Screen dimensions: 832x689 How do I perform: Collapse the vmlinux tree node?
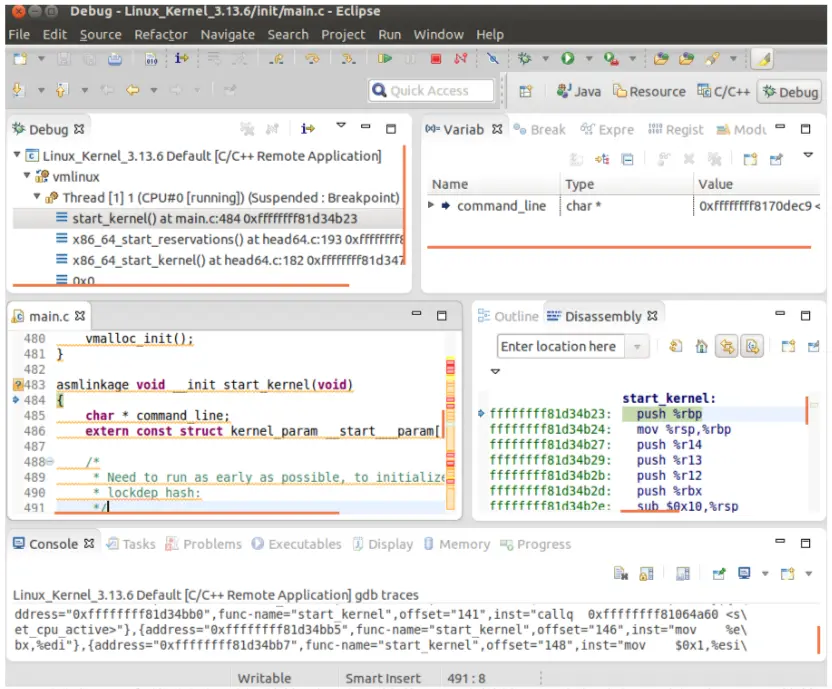27,175
